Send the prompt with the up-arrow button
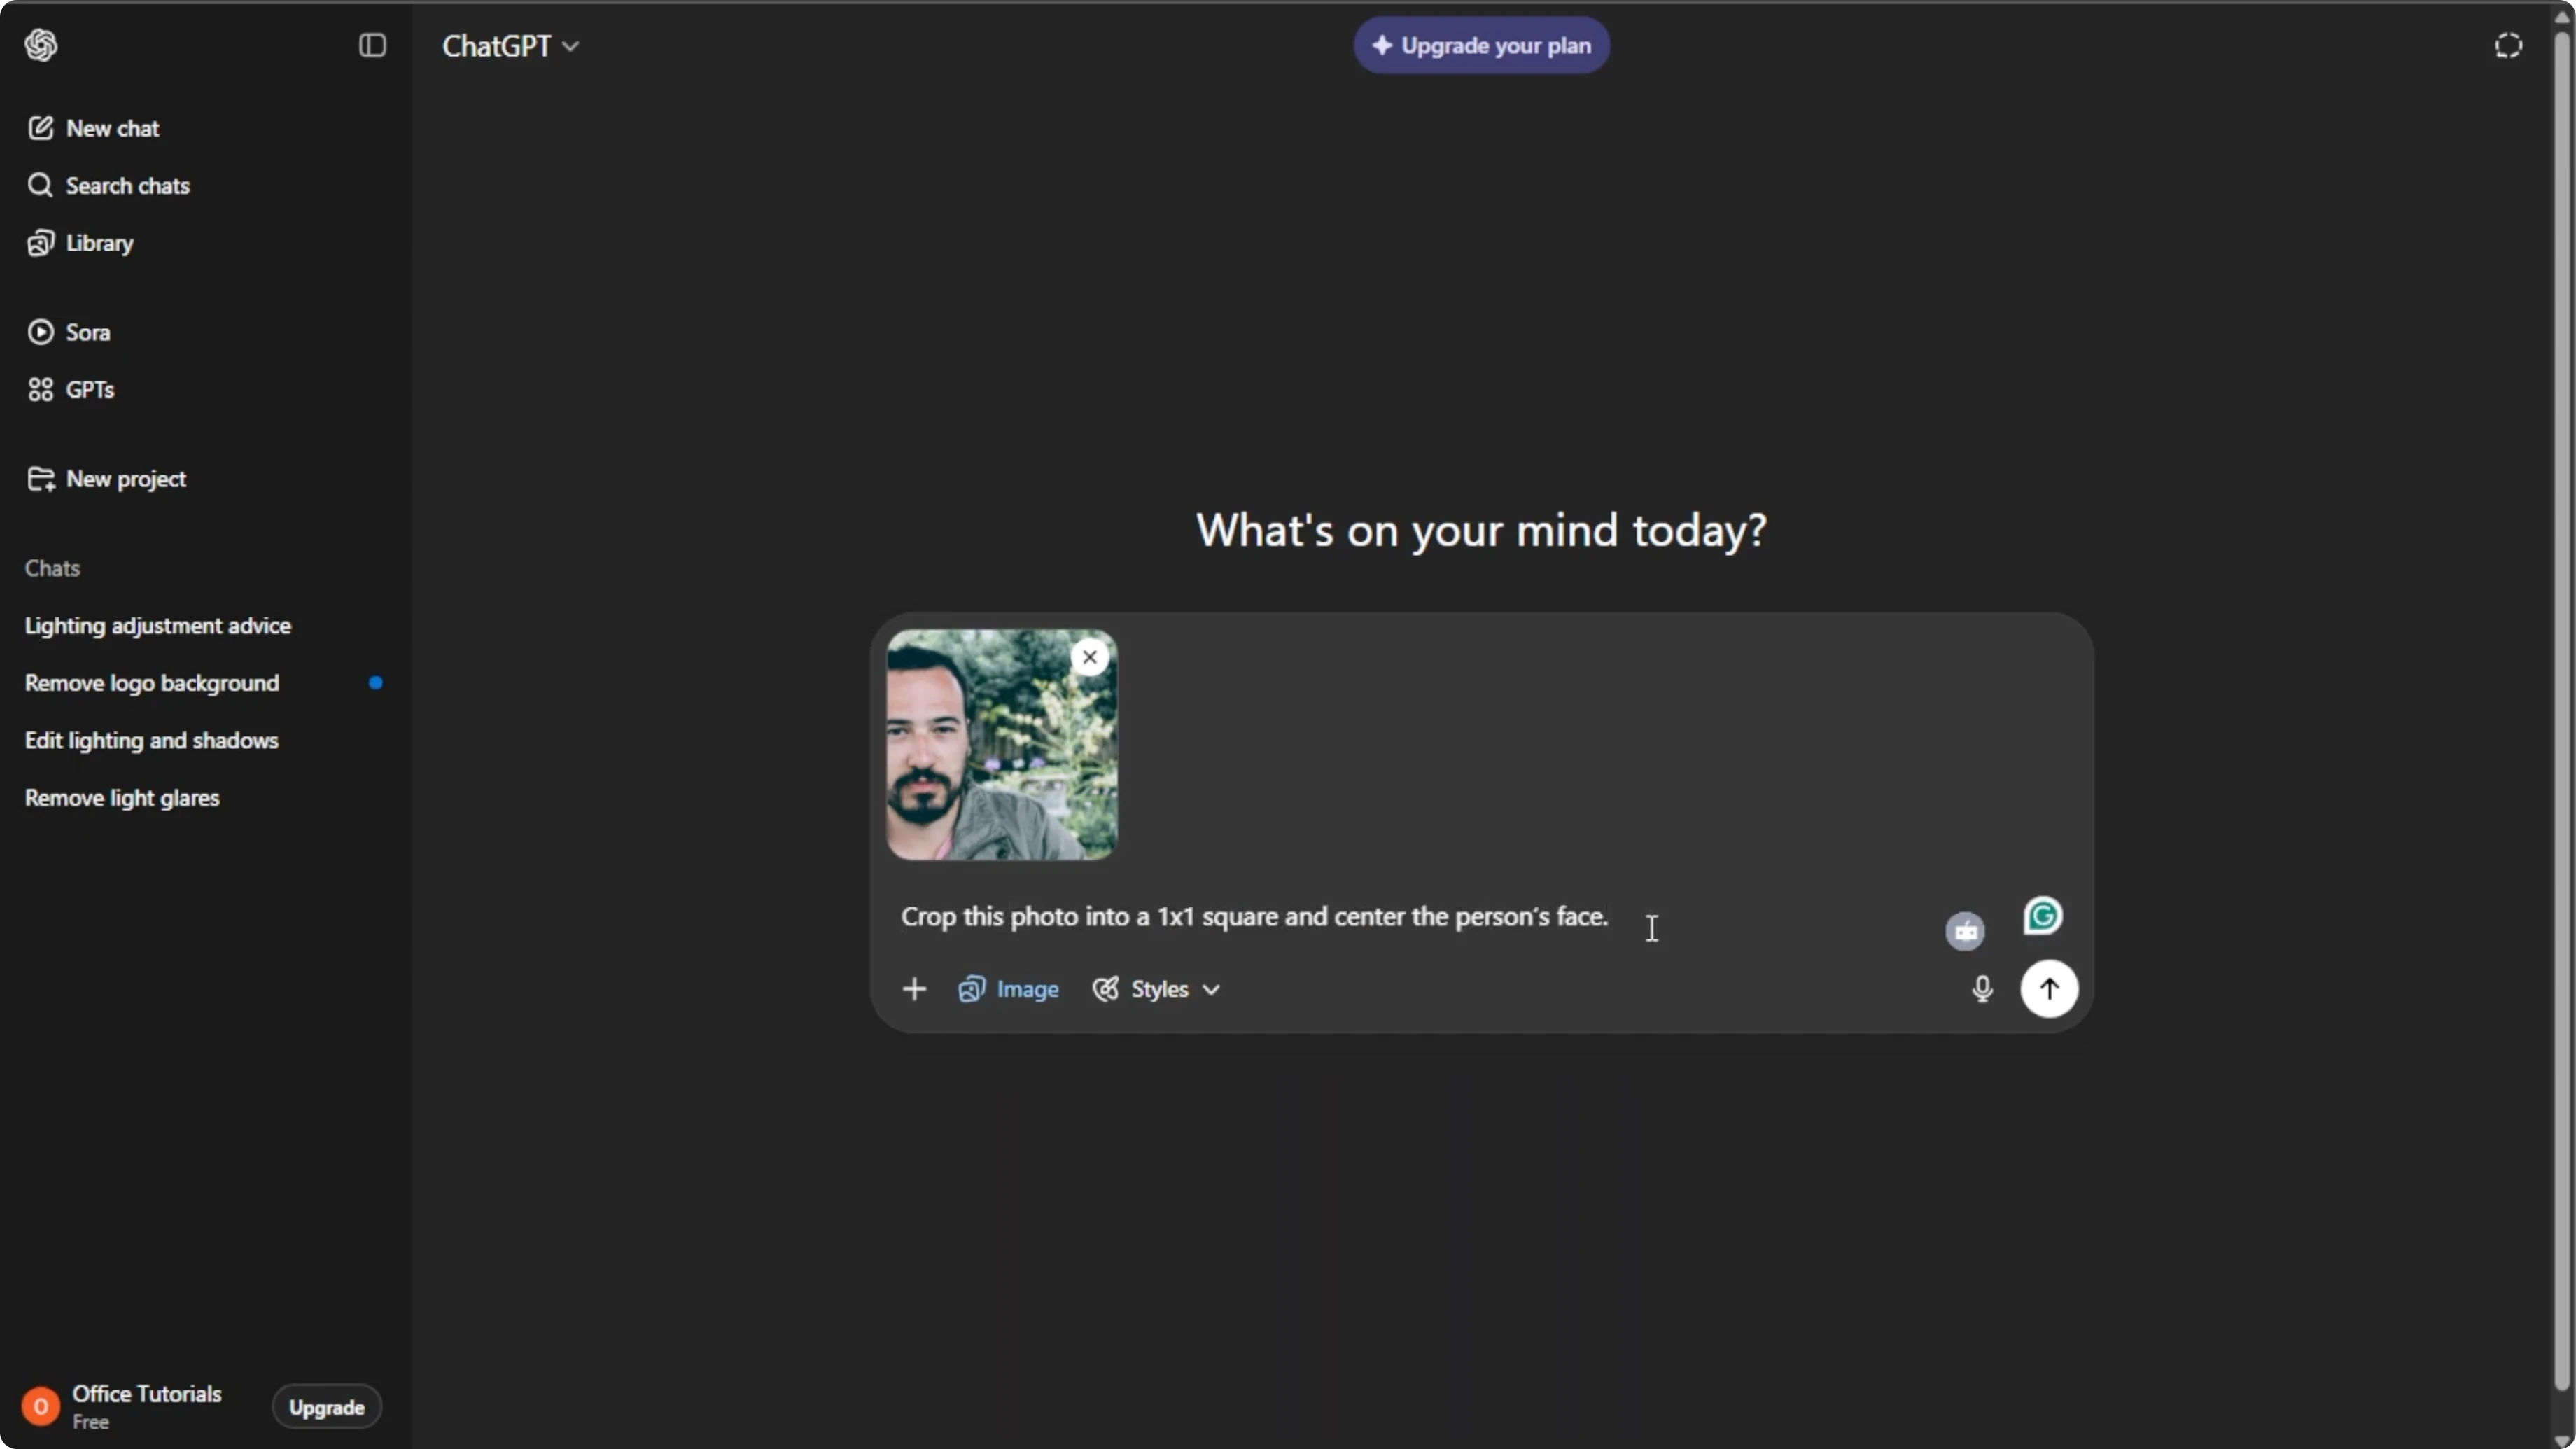Viewport: 2576px width, 1449px height. [2048, 989]
